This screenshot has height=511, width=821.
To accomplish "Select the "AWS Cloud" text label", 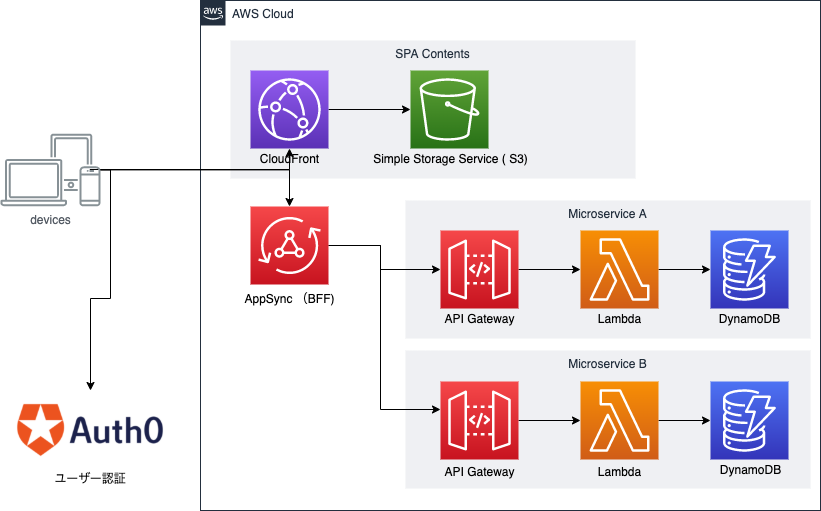I will pos(262,14).
